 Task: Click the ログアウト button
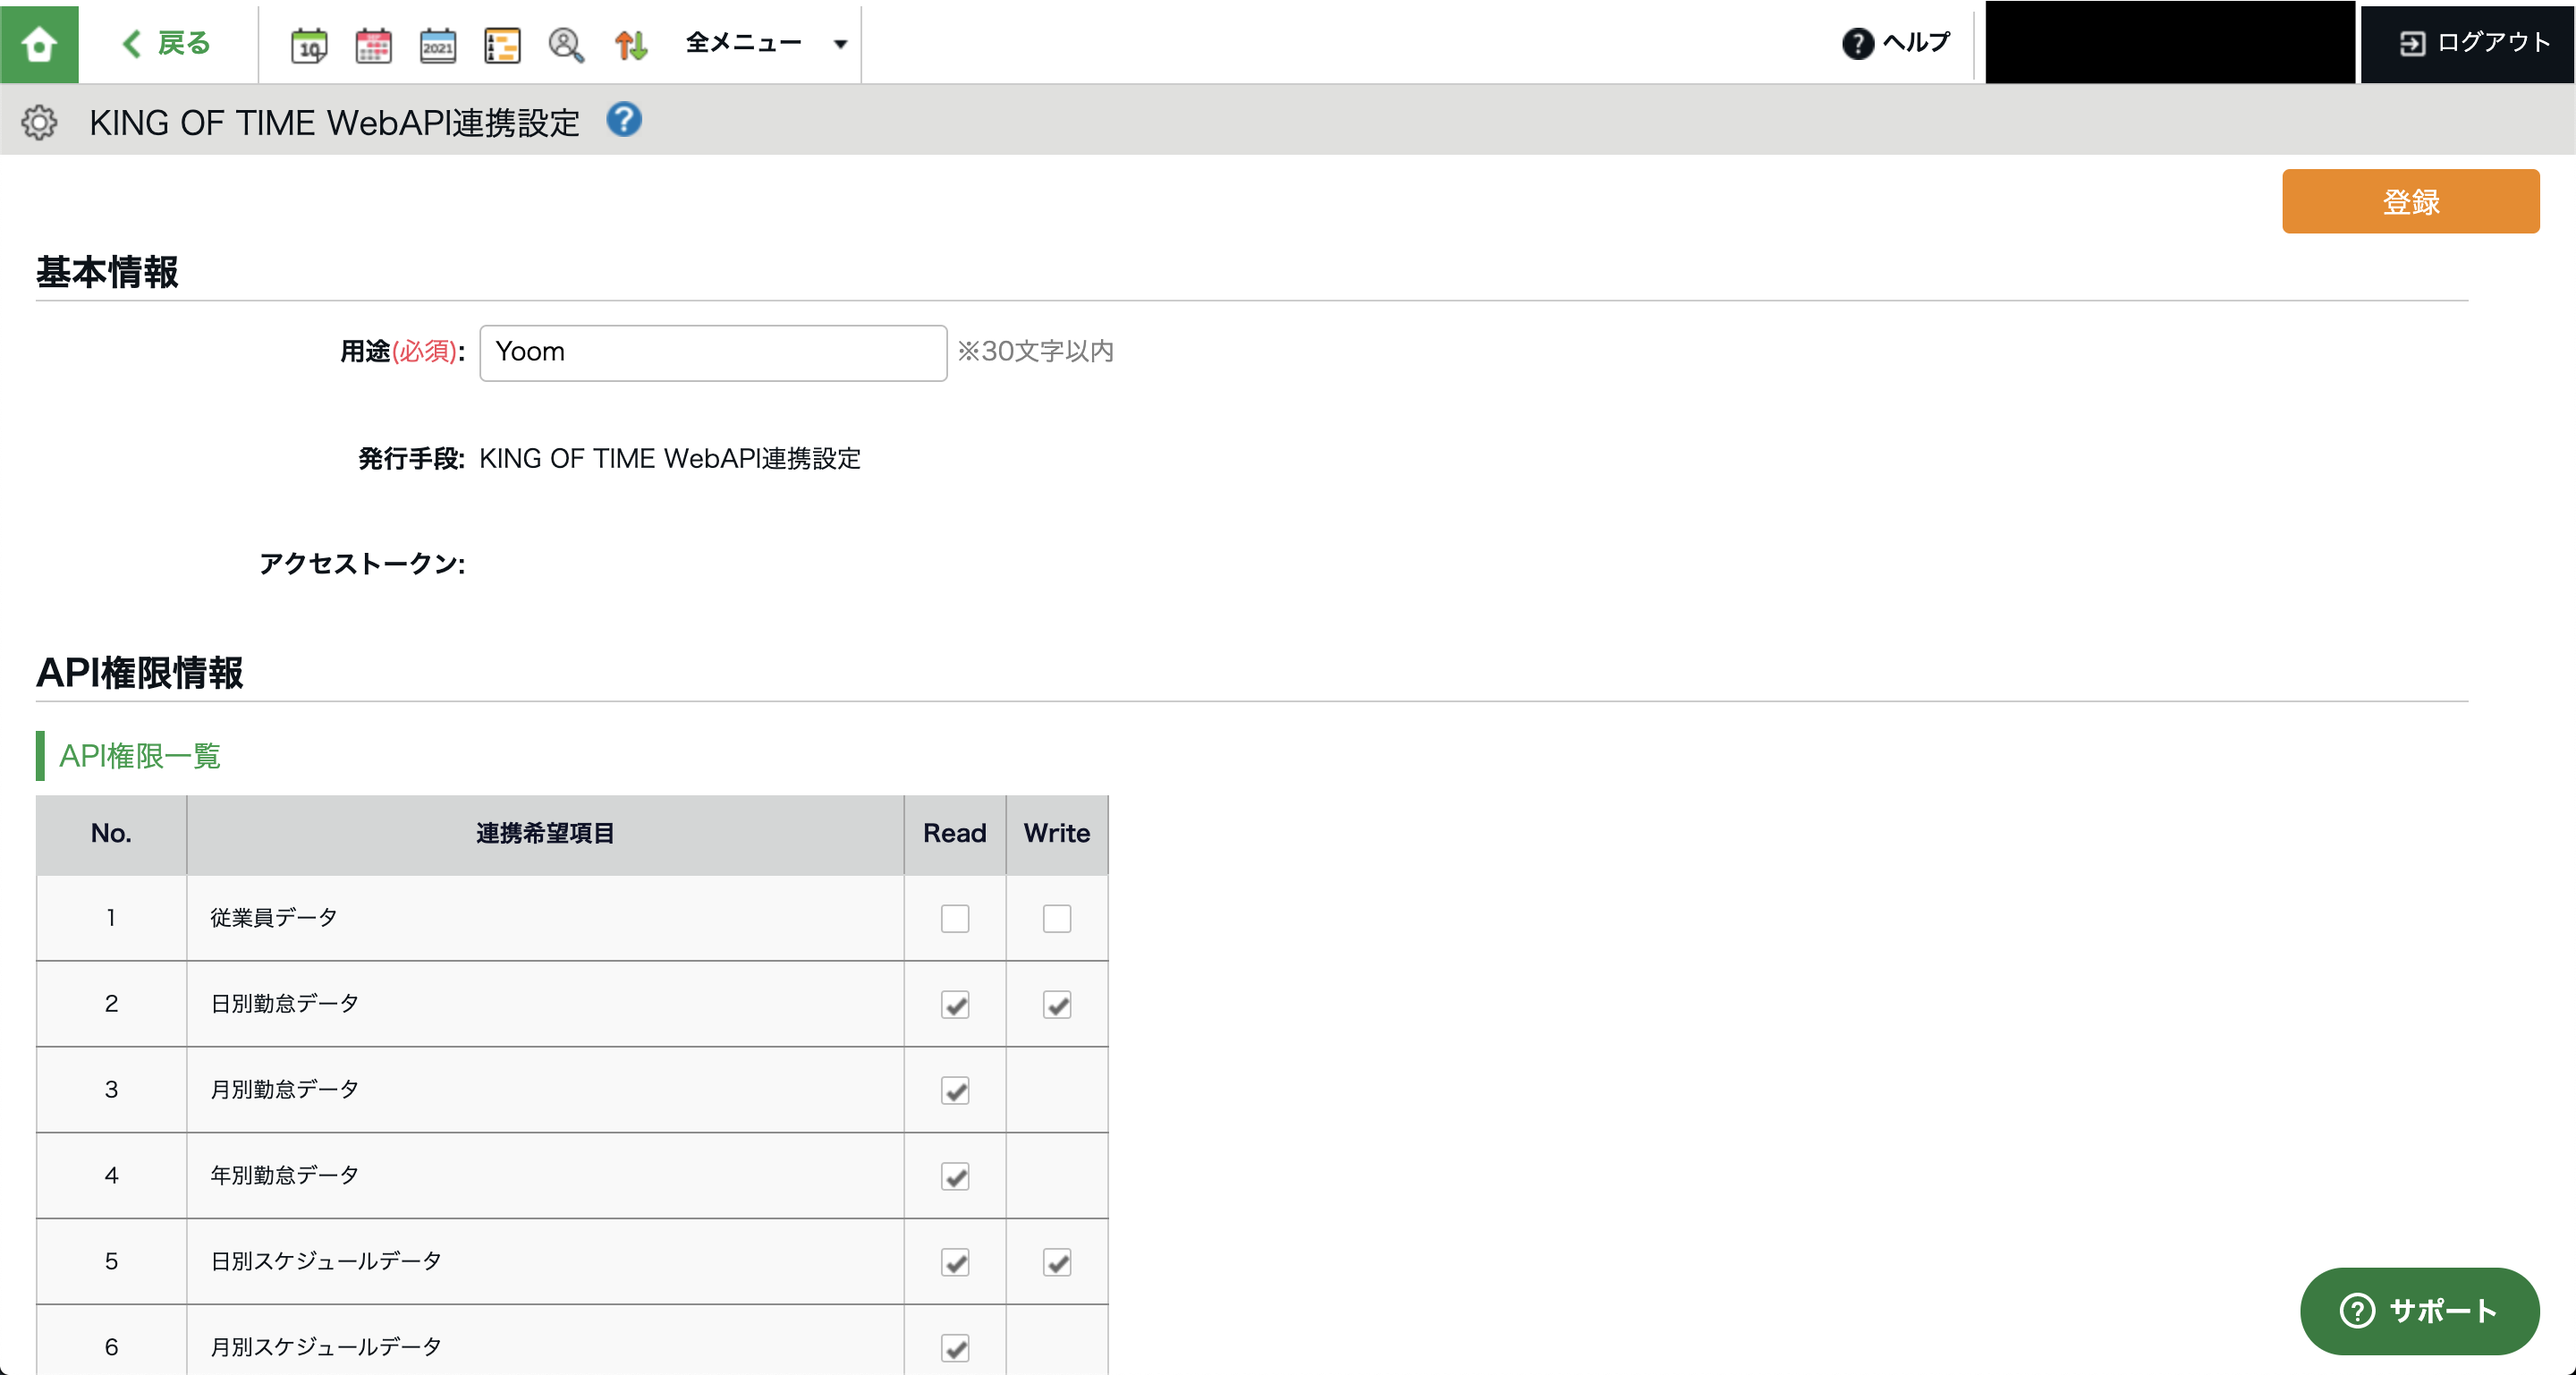pyautogui.click(x=2474, y=43)
